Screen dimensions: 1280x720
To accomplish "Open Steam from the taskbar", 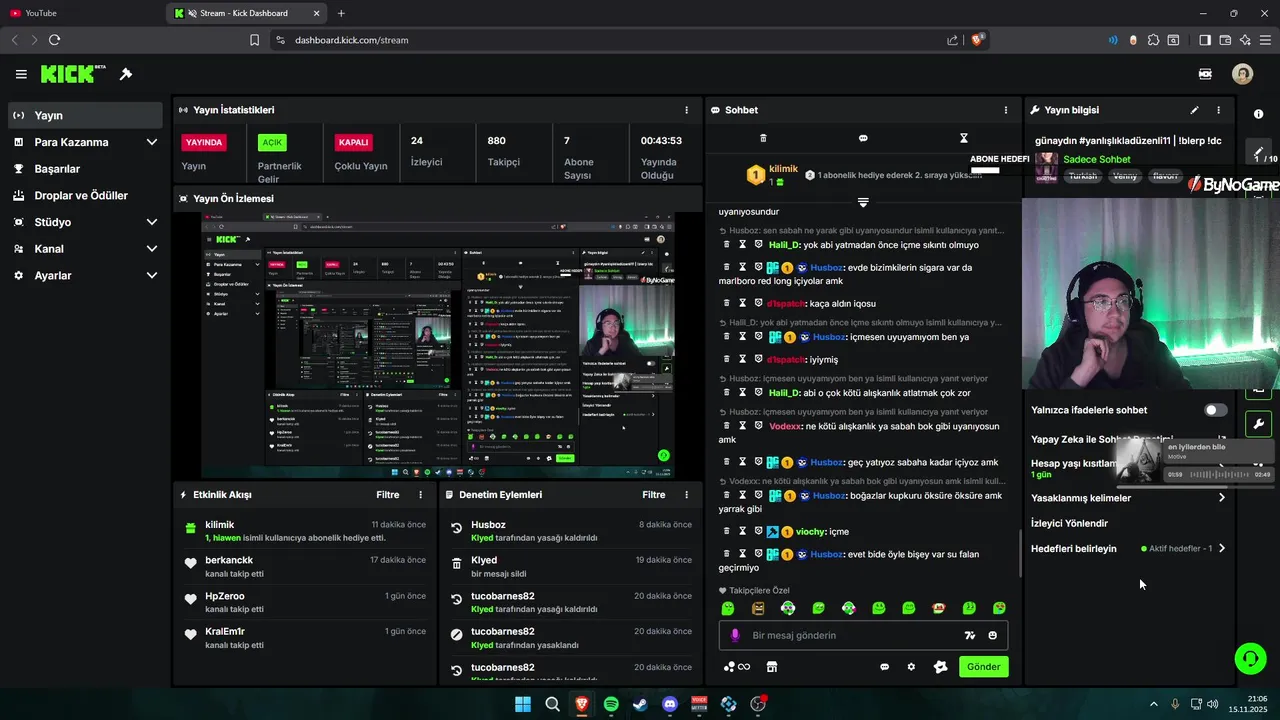I will pos(640,704).
